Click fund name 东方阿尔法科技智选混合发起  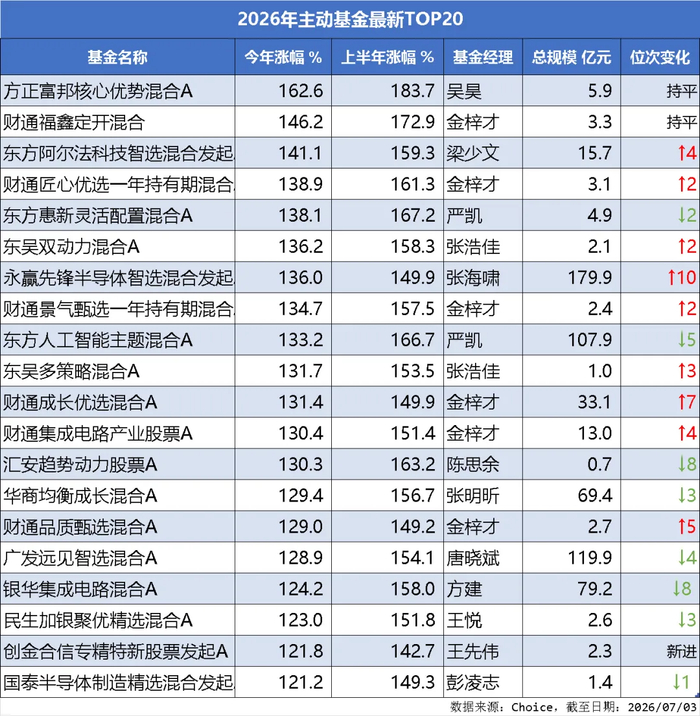[x=119, y=153]
